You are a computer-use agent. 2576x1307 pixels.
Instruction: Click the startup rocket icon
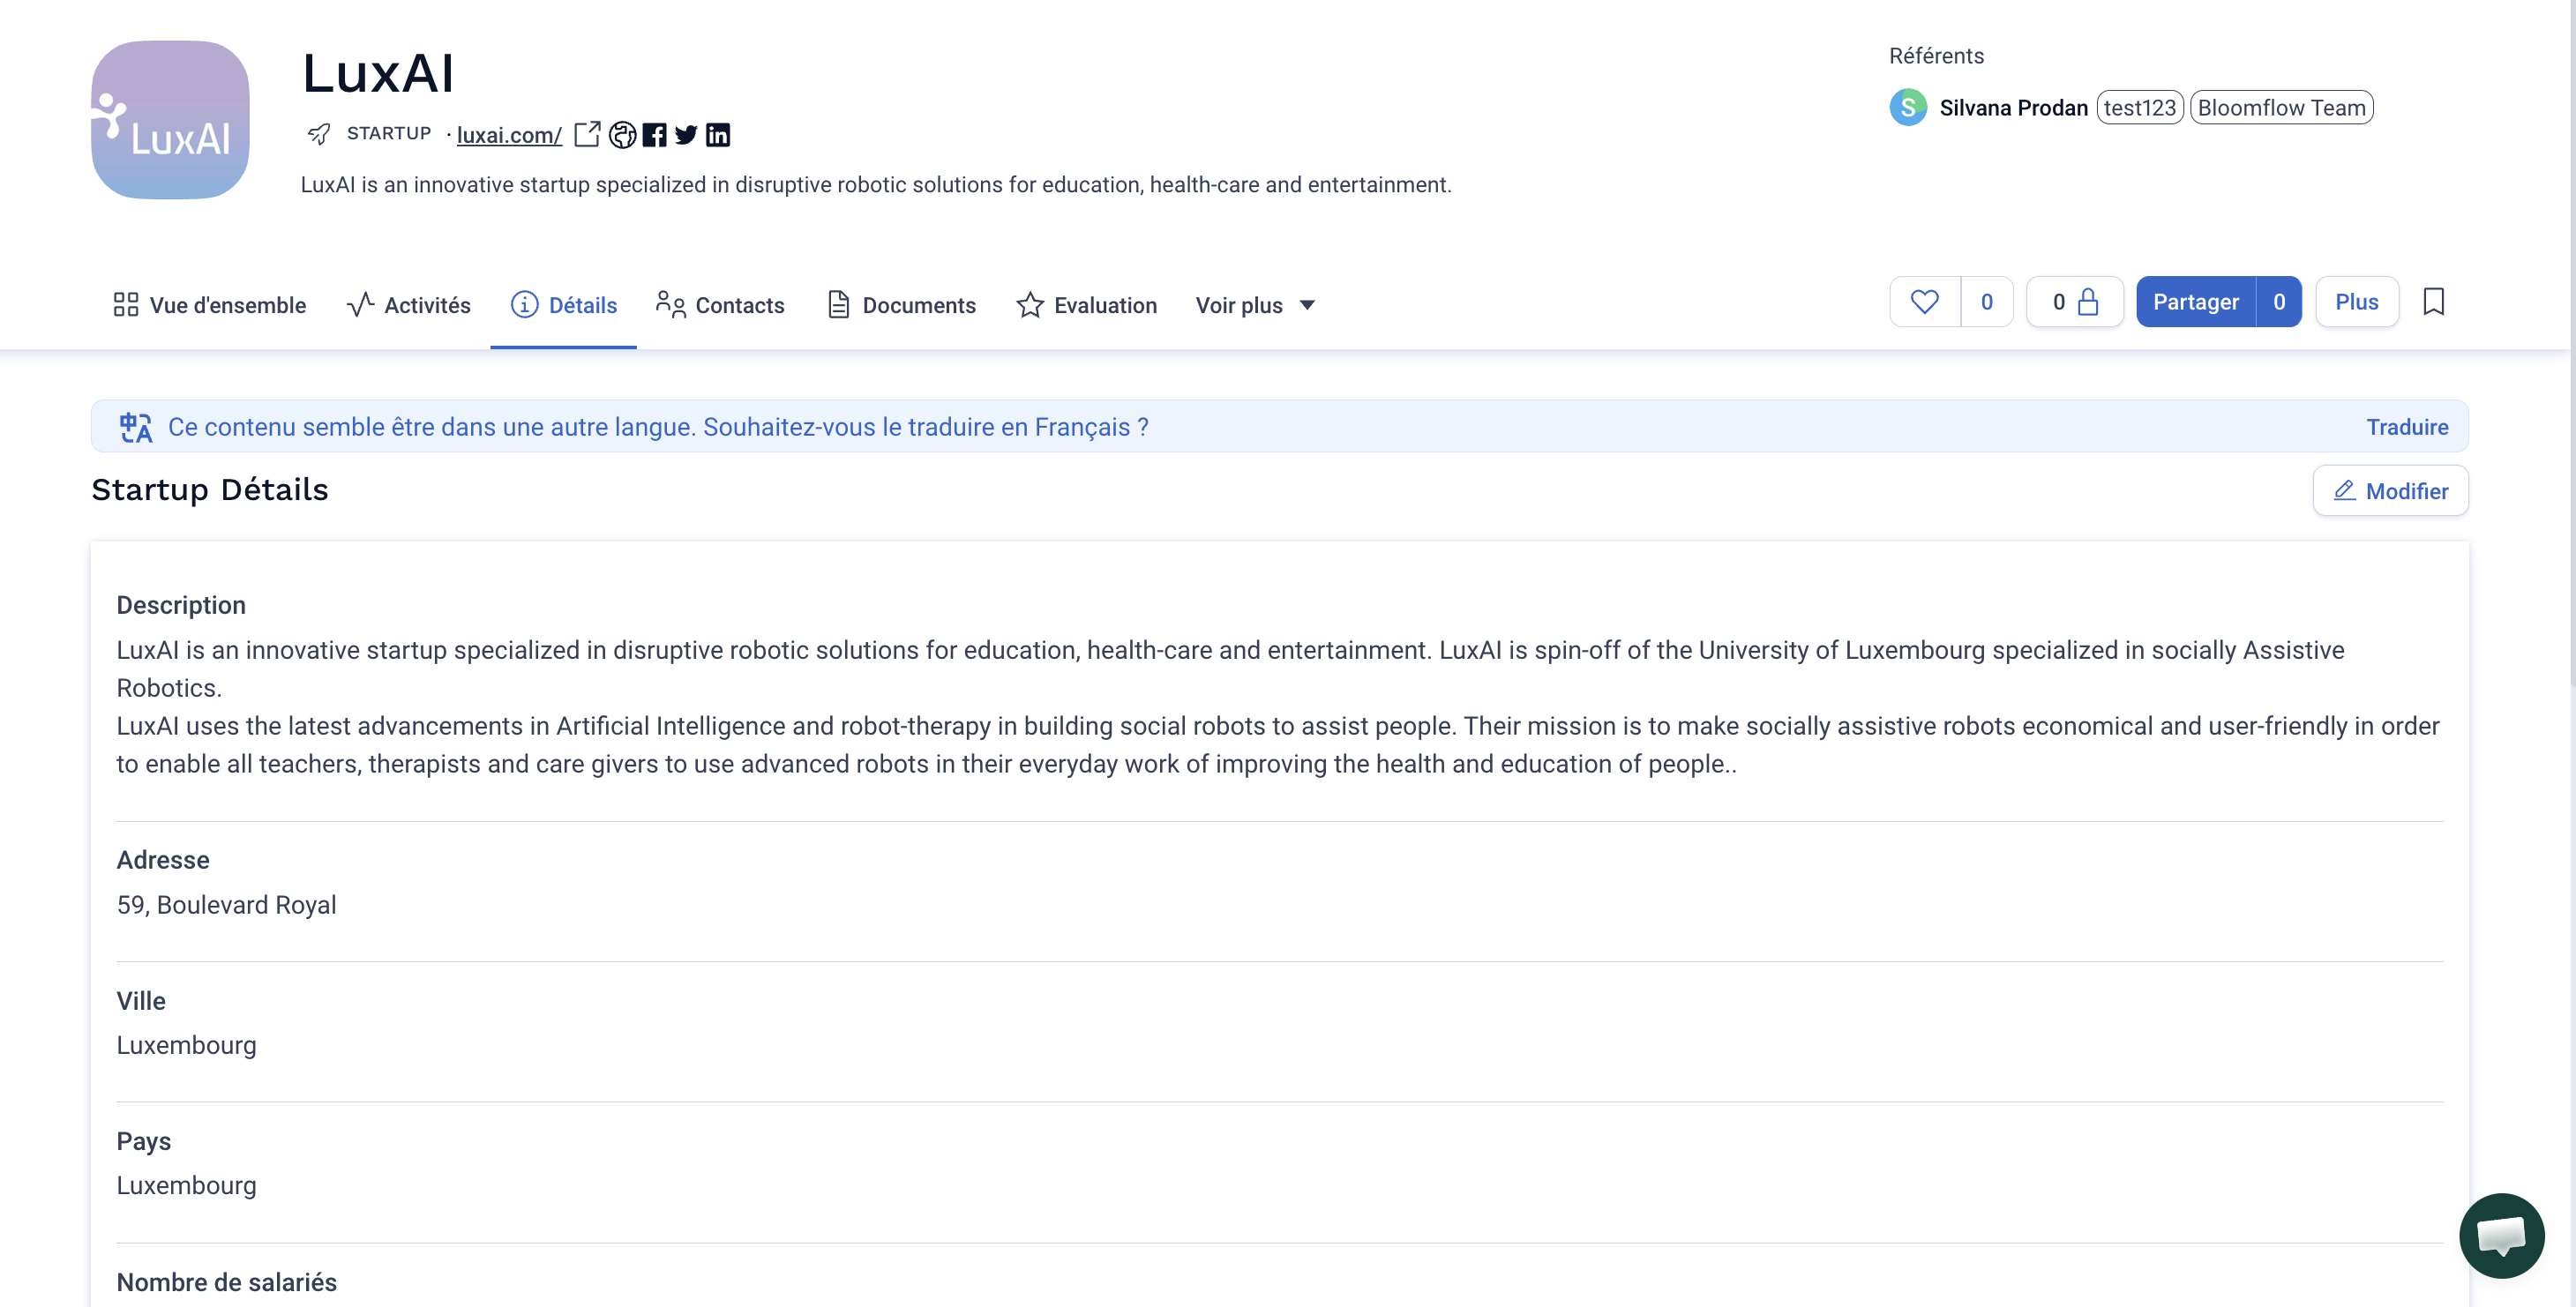click(x=319, y=134)
